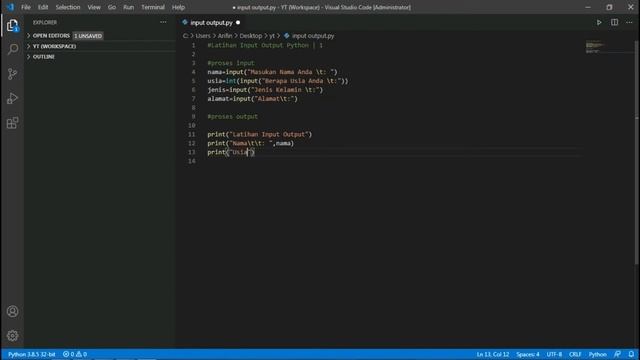Click the jenis=input line 6
Screen dimensions: 640x360
tap(265, 90)
